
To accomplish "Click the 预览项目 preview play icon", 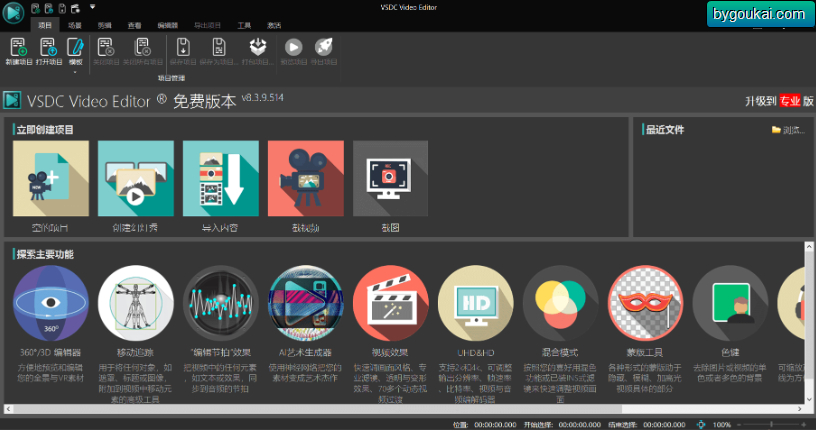I will [x=294, y=47].
